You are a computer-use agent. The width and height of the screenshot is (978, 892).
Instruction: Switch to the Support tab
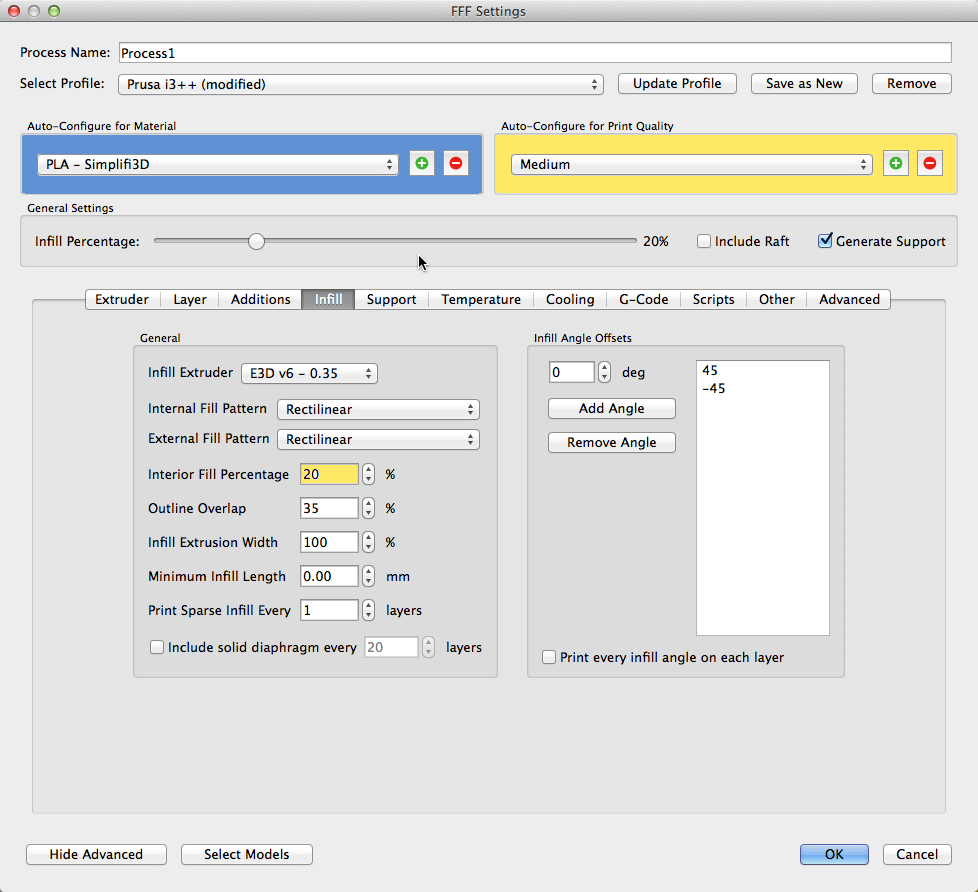point(391,299)
